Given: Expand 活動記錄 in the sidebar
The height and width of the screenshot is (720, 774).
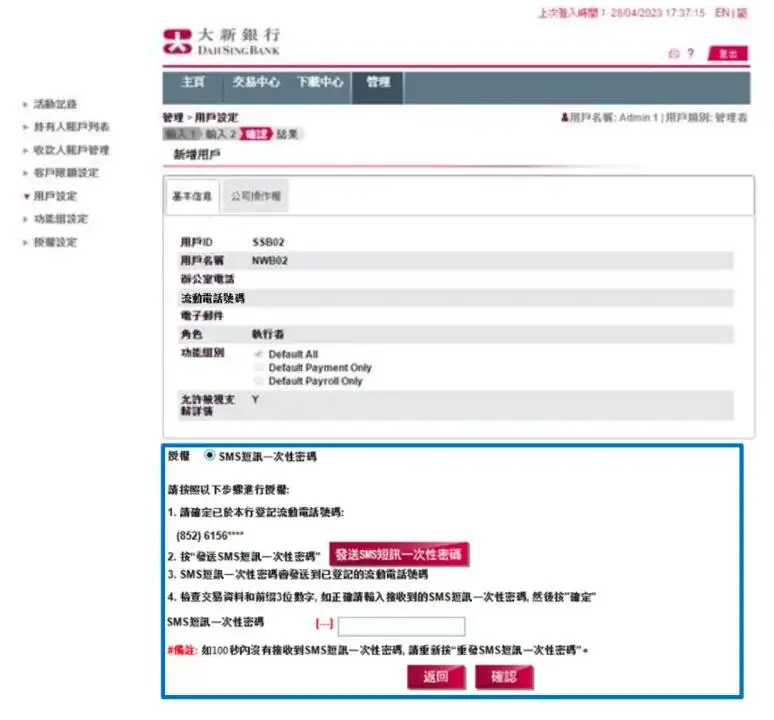Looking at the screenshot, I should click(55, 104).
